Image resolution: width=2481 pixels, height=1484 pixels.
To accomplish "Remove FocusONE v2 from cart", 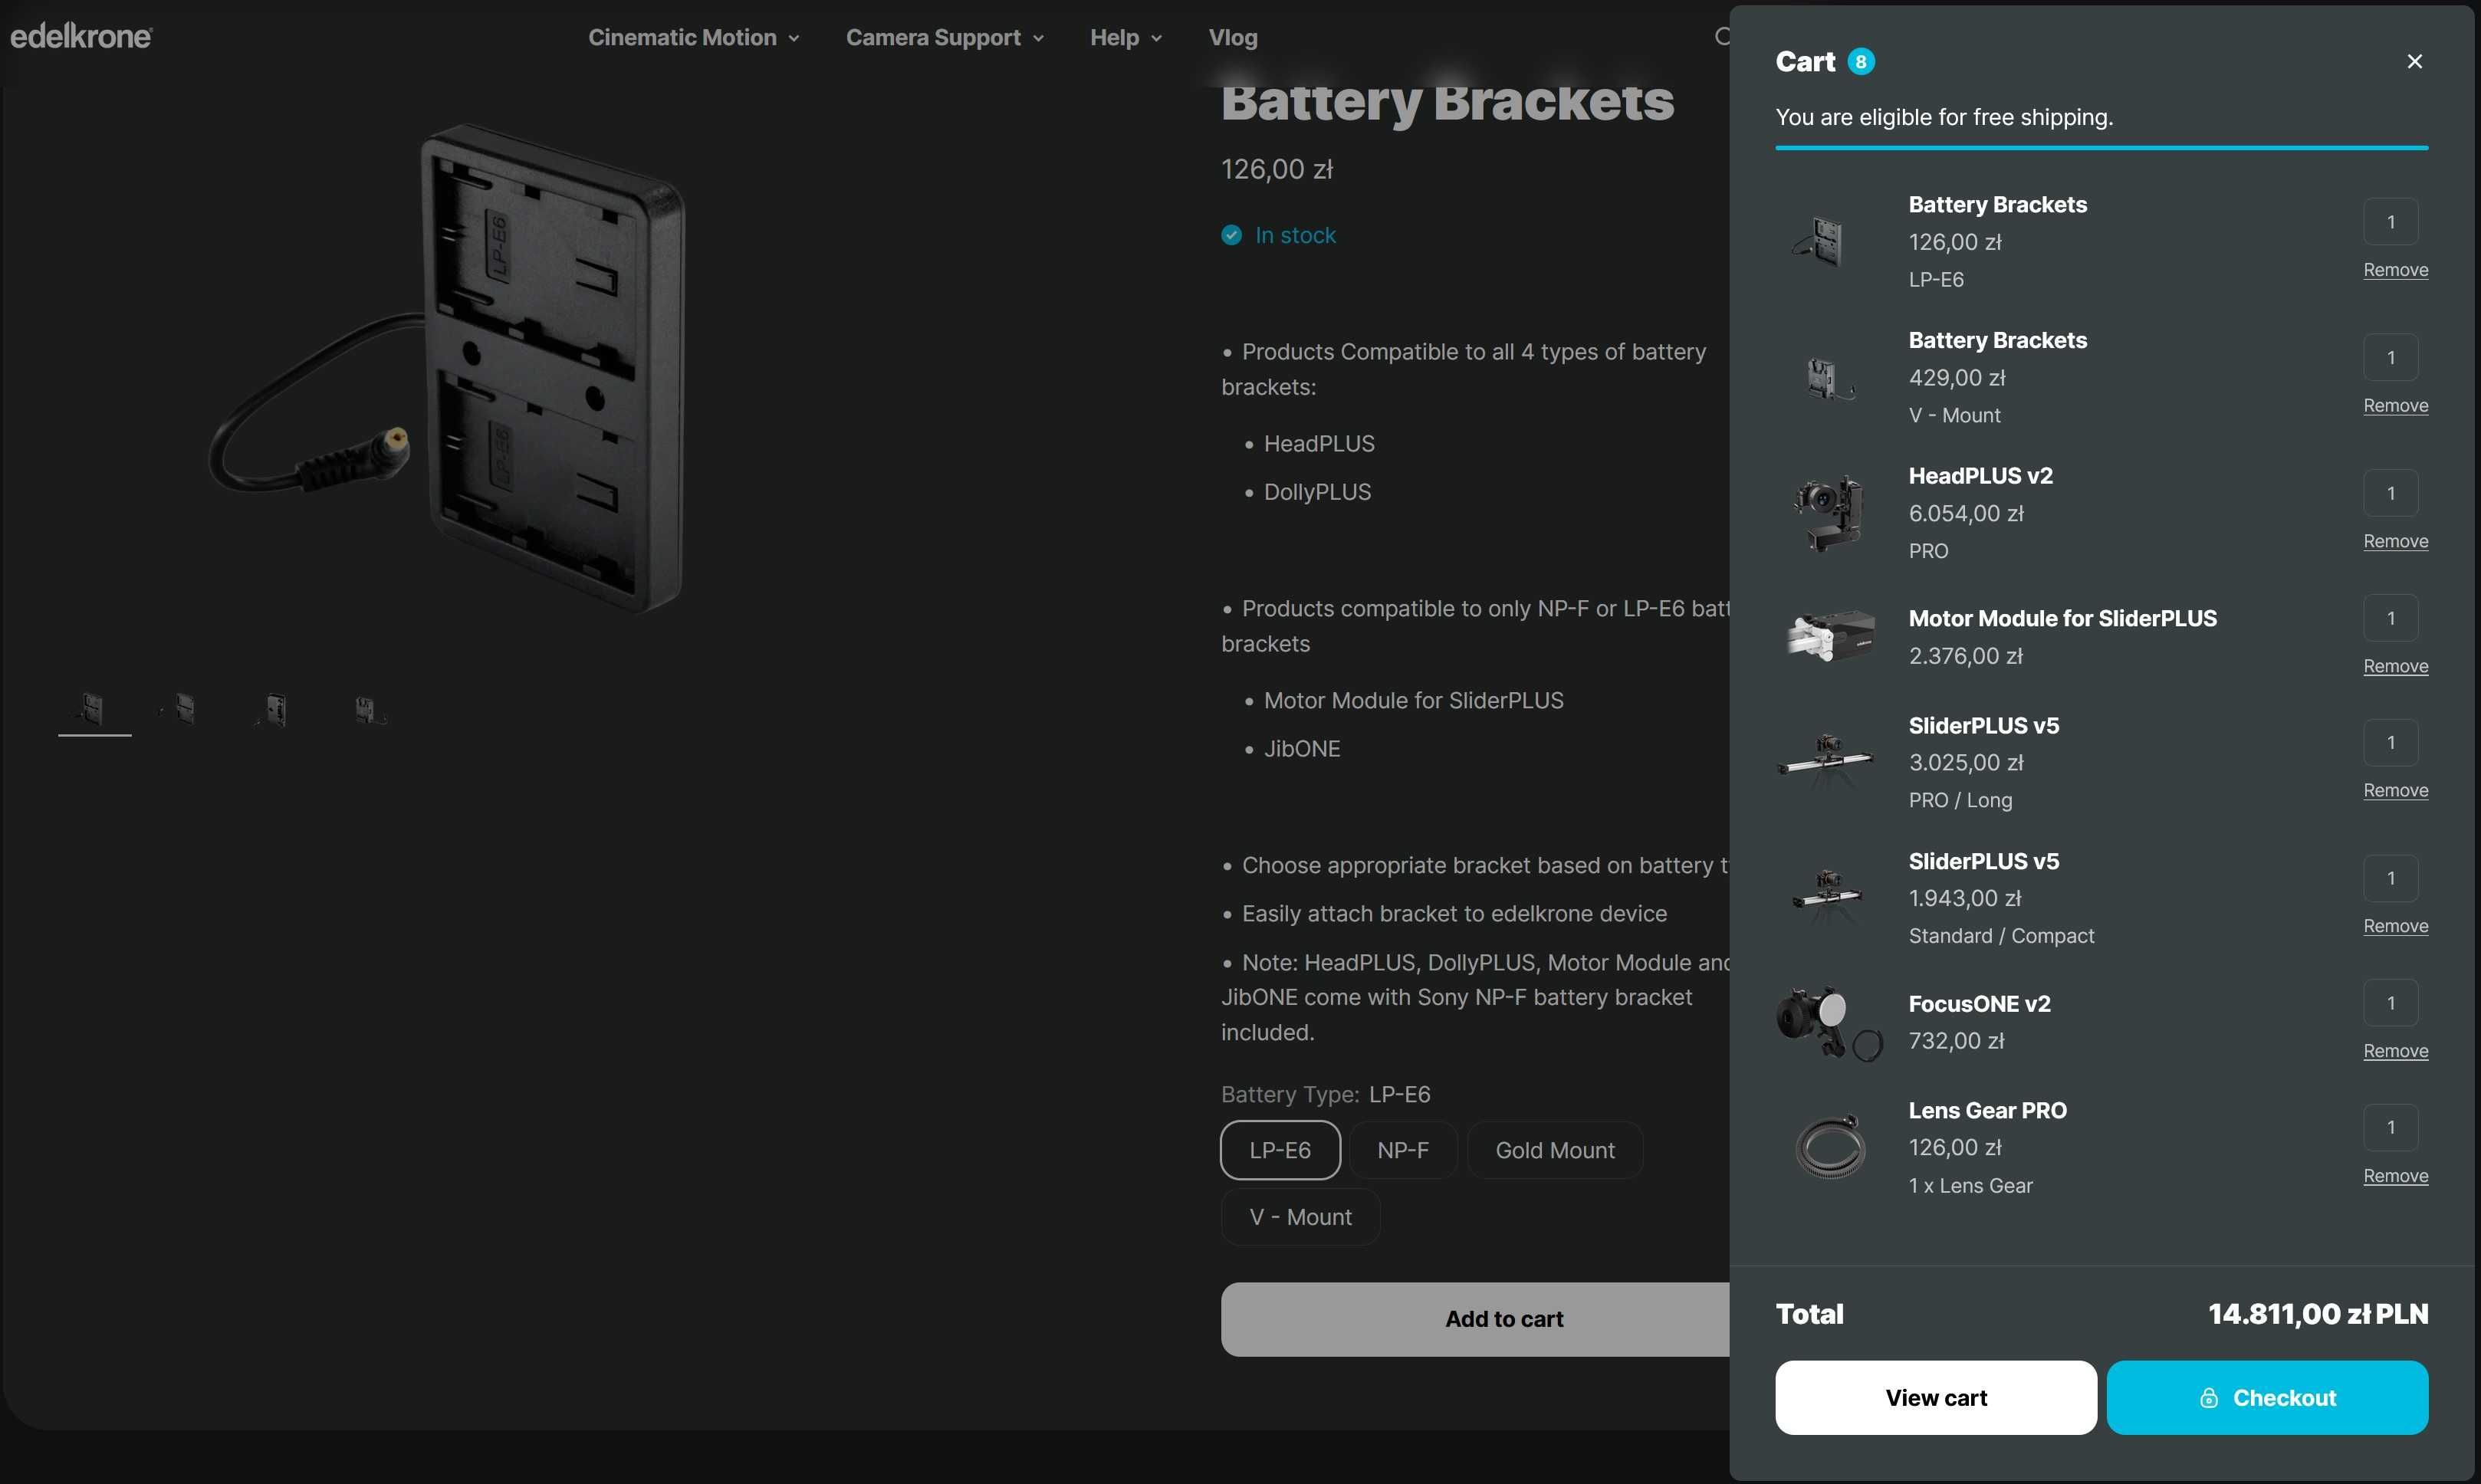I will tap(2396, 1051).
